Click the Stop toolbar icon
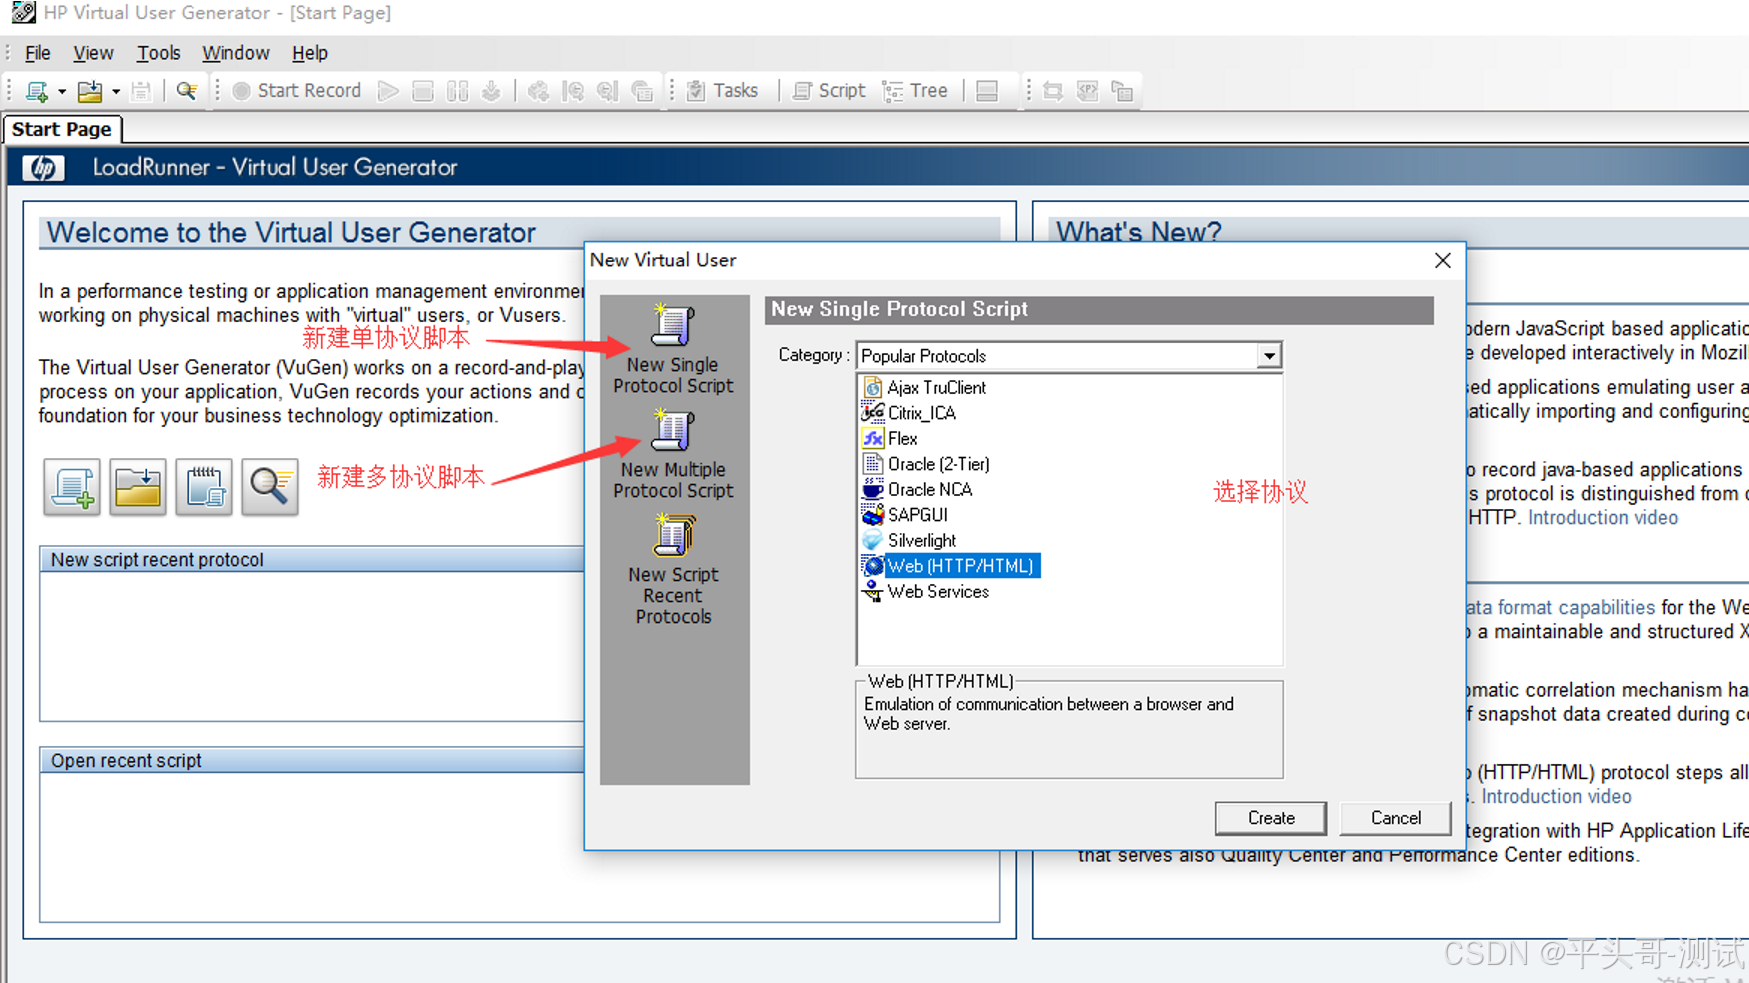 (423, 91)
